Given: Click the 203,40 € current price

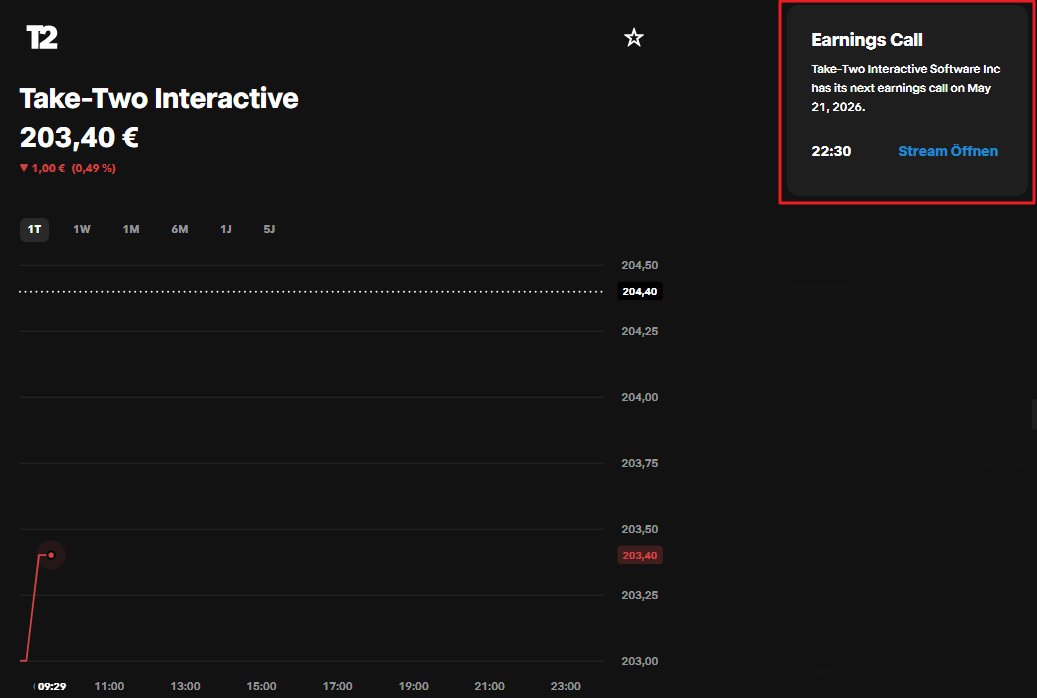Looking at the screenshot, I should 79,138.
